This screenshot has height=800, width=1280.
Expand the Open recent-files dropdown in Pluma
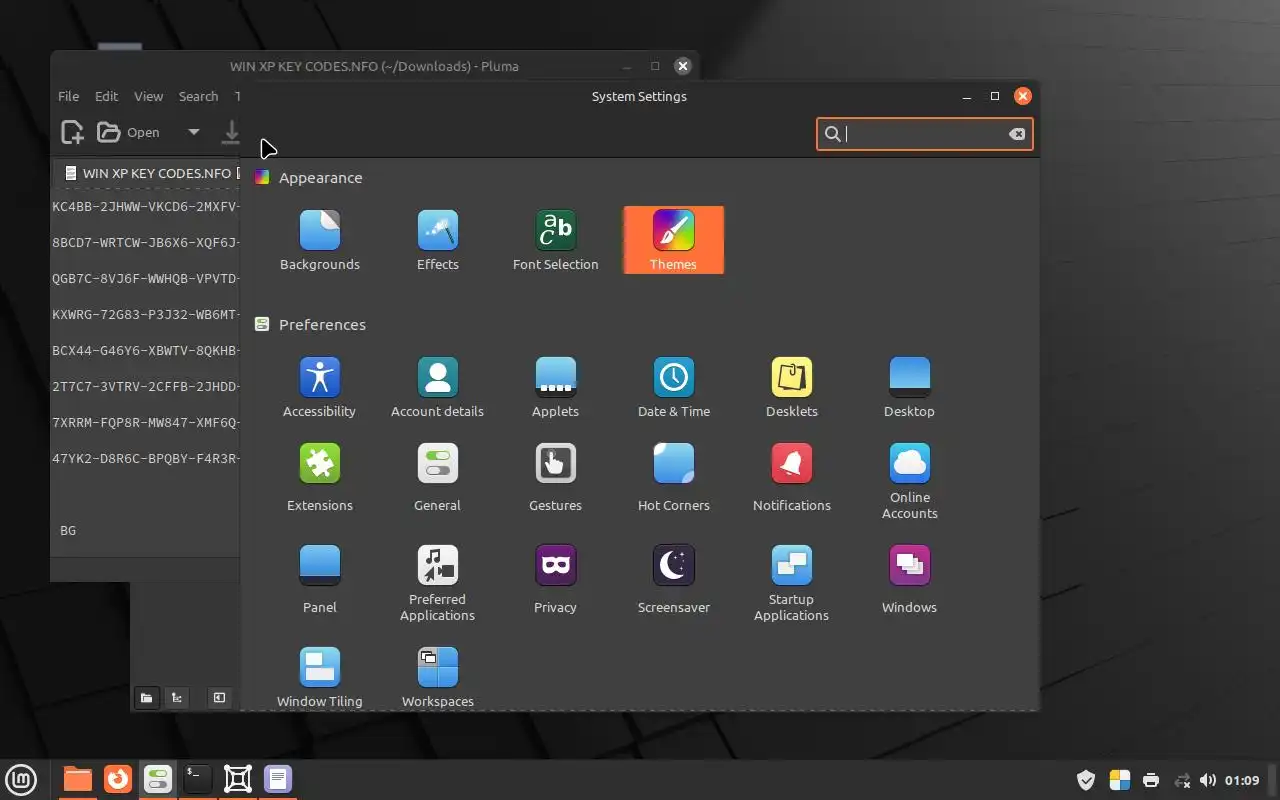tap(194, 132)
